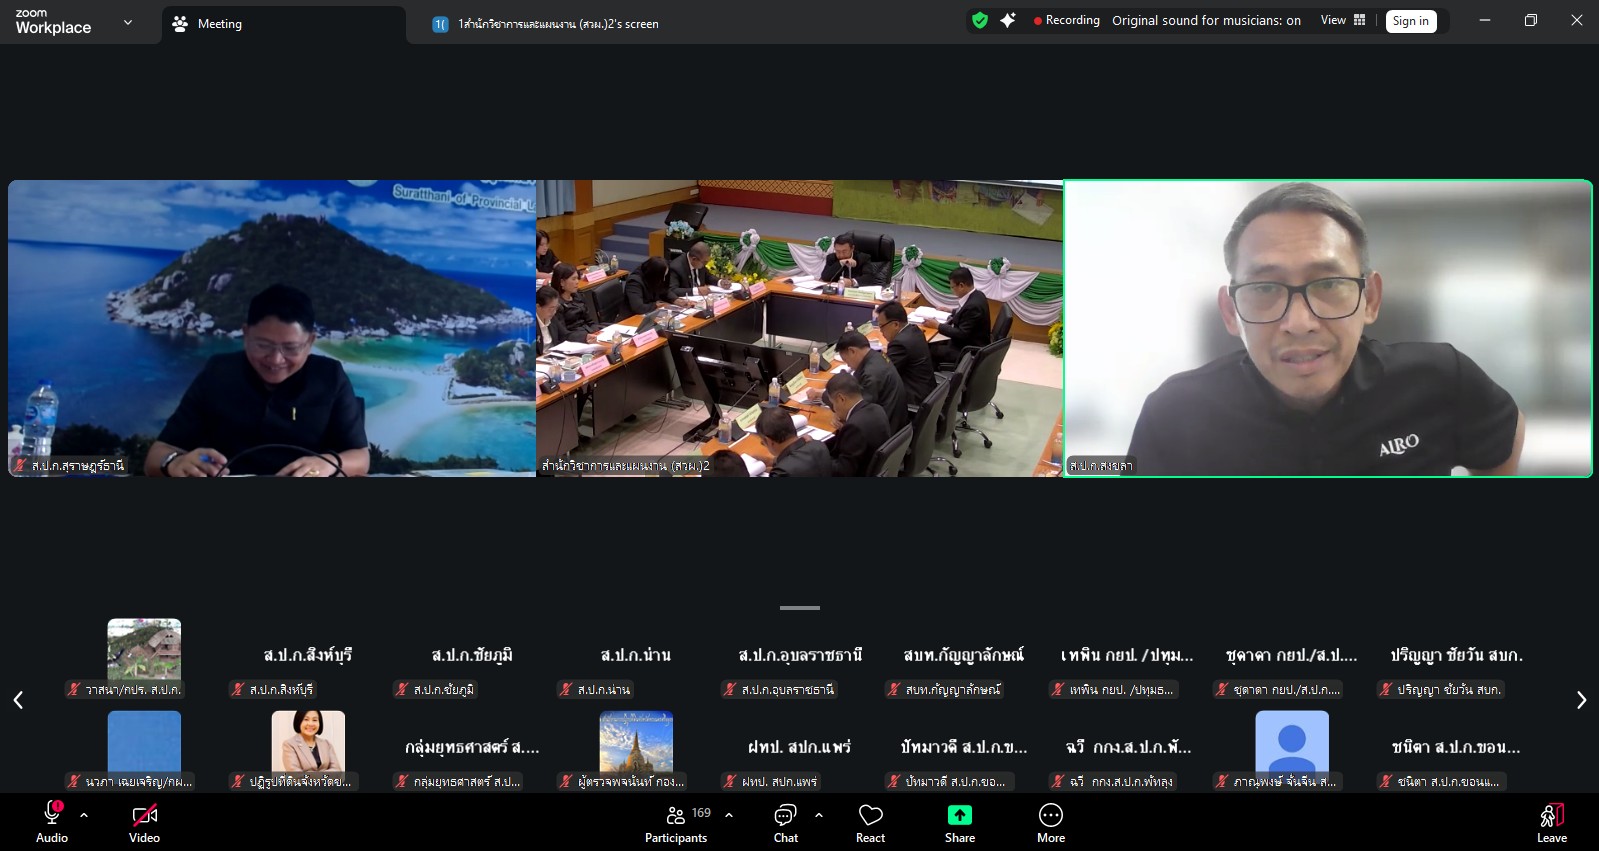Open the React emoji menu
Image resolution: width=1599 pixels, height=851 pixels.
(870, 823)
